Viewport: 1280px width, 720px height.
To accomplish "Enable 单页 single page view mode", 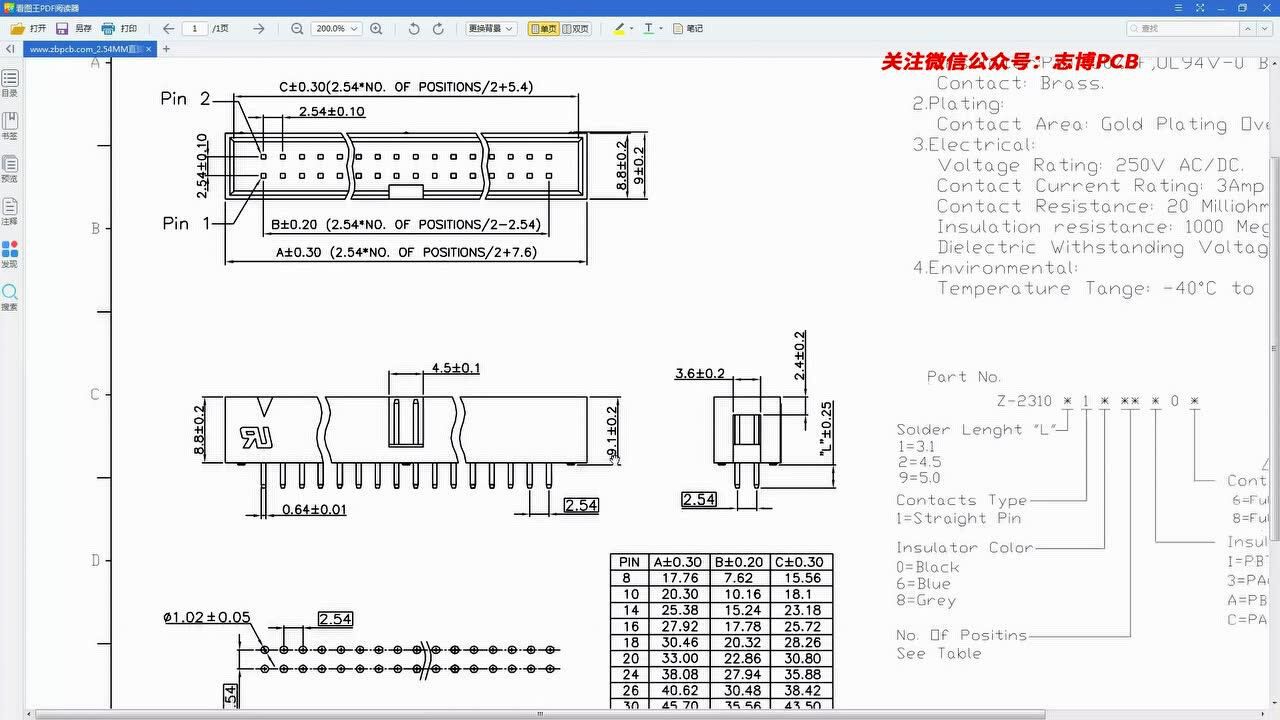I will 542,29.
